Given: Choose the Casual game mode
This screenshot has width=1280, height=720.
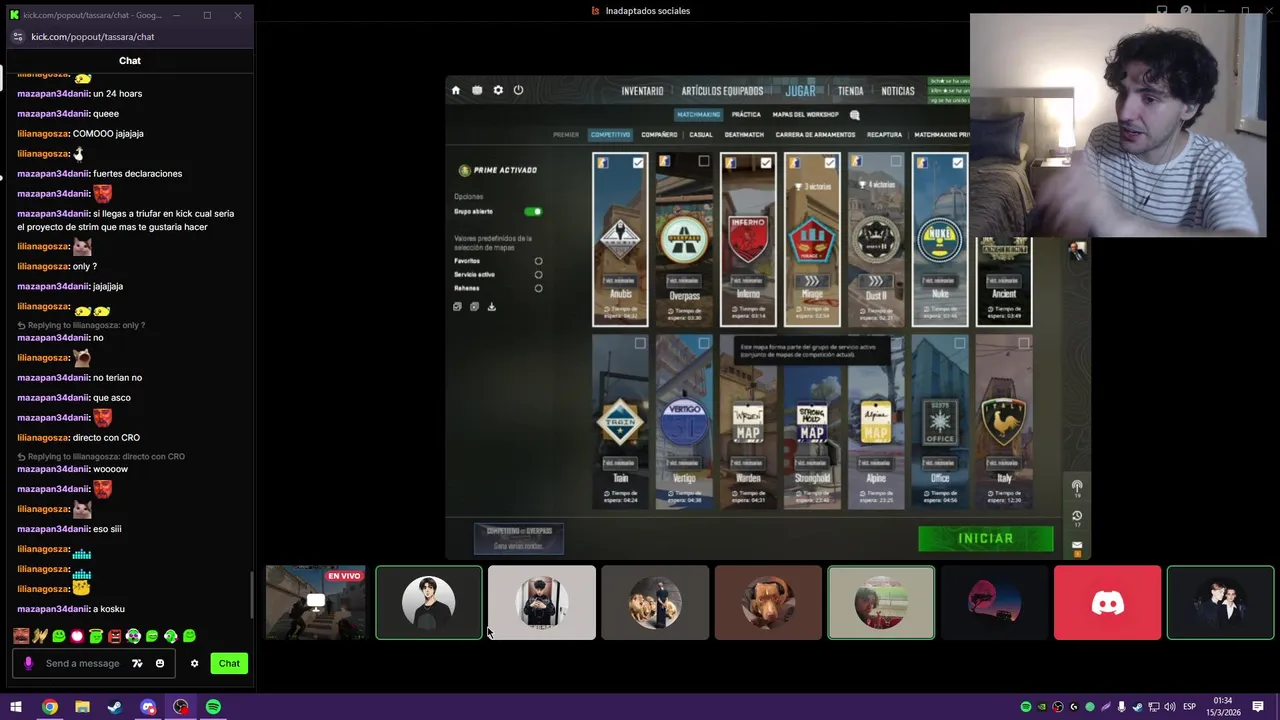Looking at the screenshot, I should [701, 134].
